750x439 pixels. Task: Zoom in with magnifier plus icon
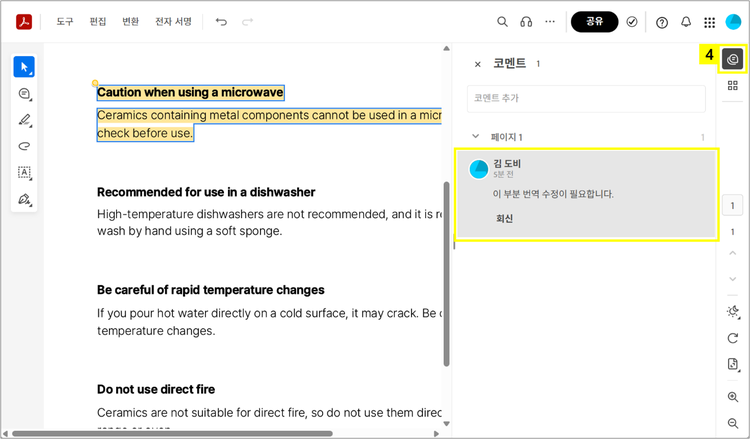tap(732, 397)
